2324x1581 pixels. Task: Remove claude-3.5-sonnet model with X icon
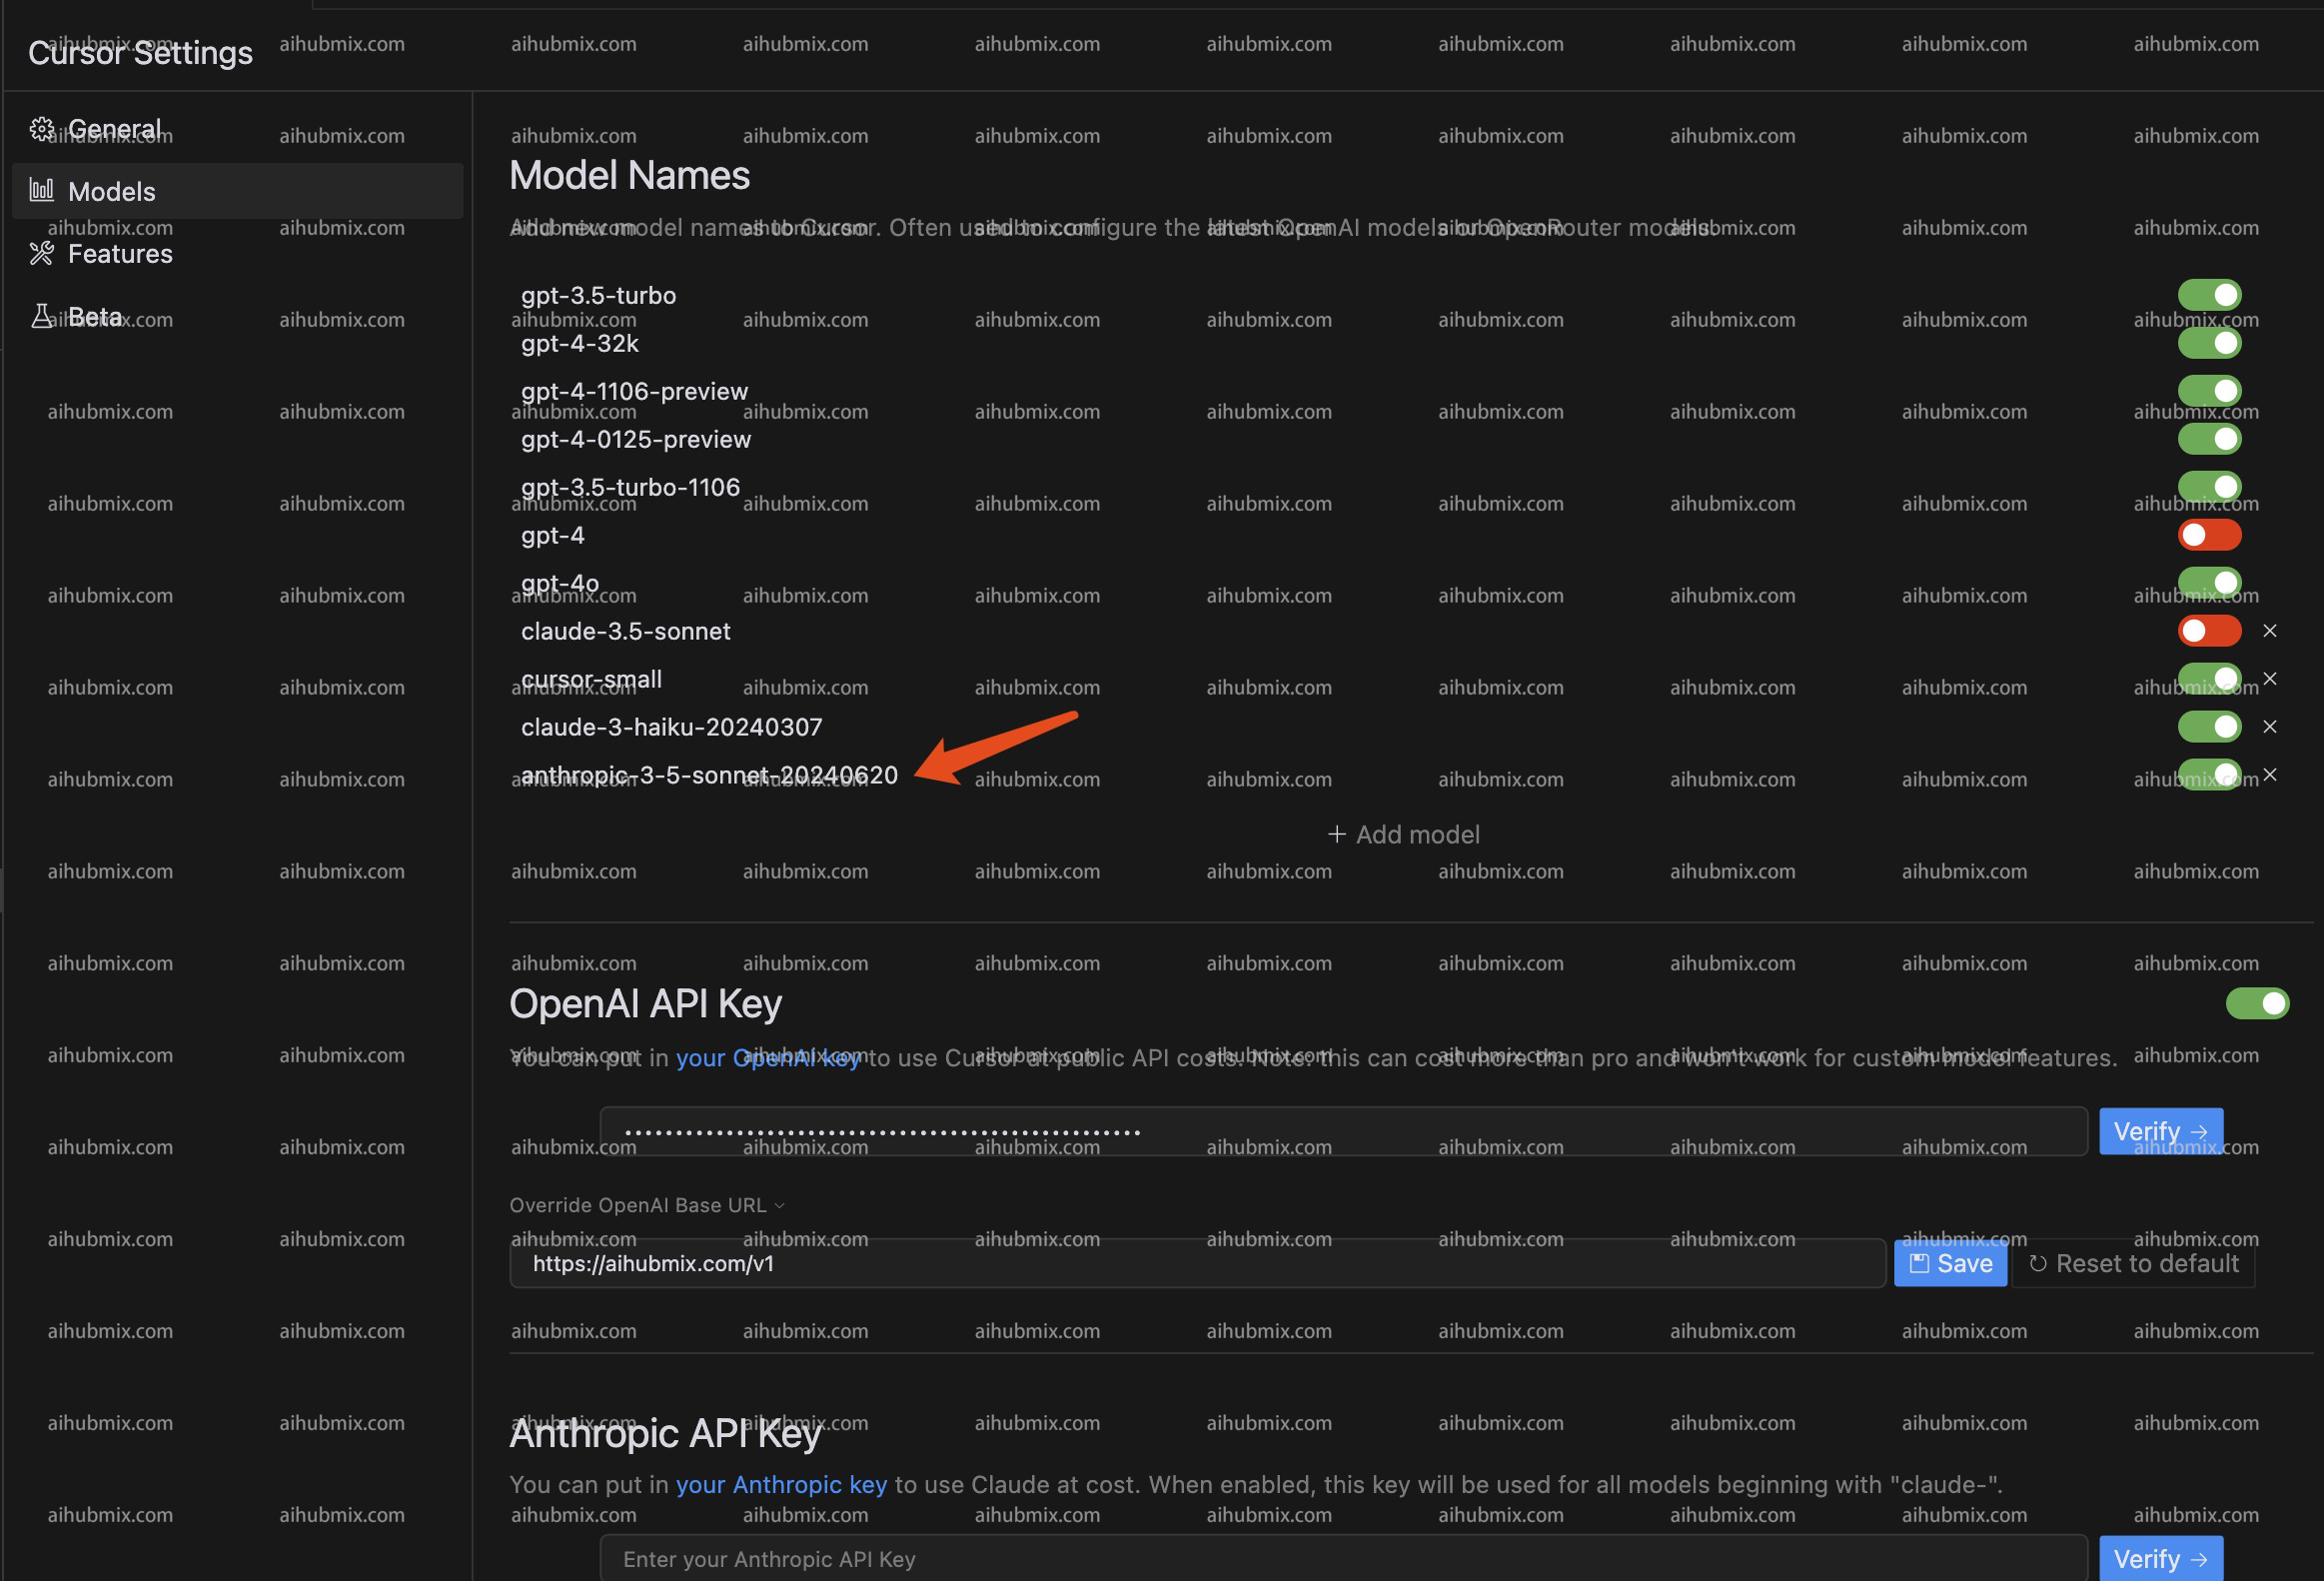click(2269, 631)
